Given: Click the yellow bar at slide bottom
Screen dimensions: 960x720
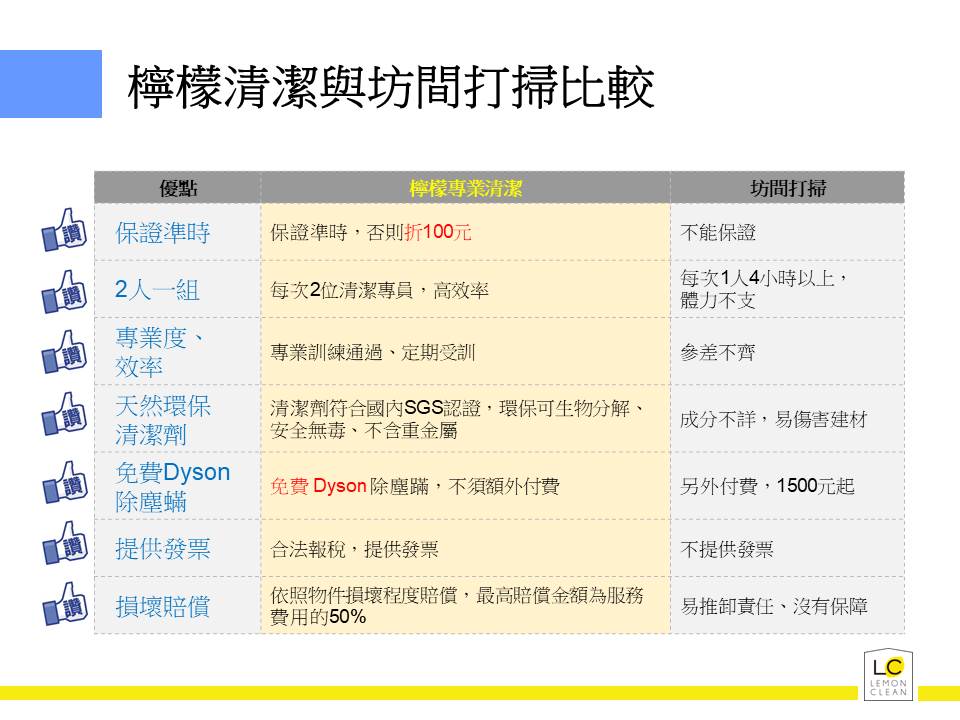Looking at the screenshot, I should tap(430, 692).
